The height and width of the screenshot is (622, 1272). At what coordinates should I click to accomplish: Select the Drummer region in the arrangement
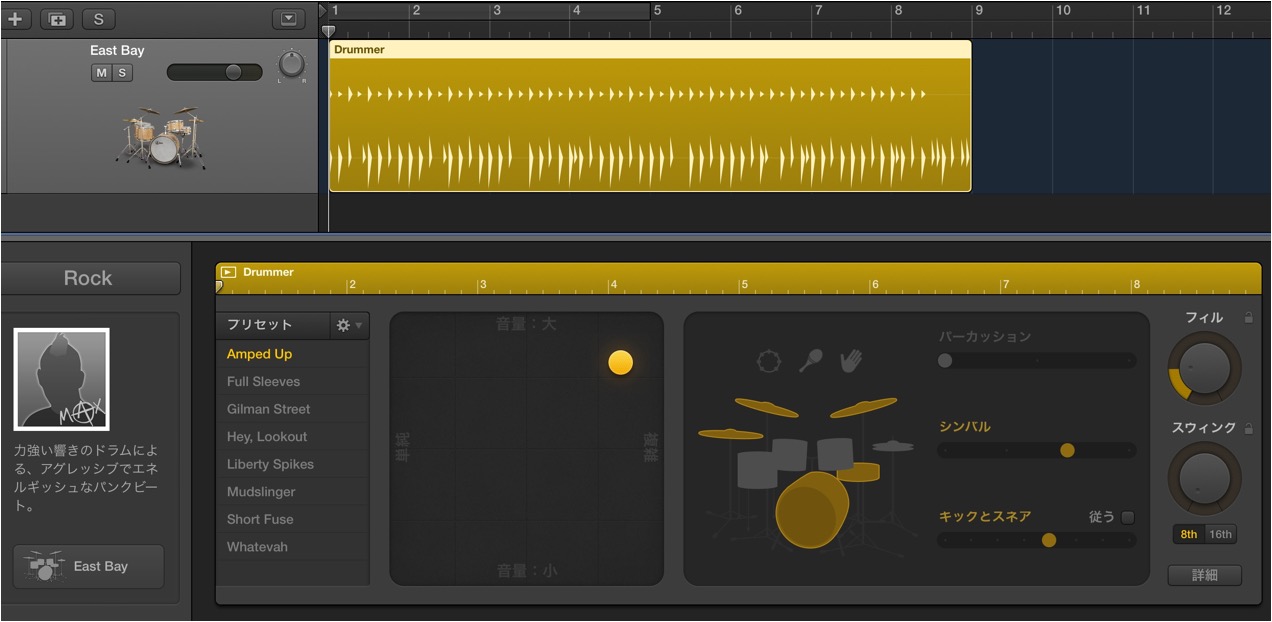click(x=650, y=116)
